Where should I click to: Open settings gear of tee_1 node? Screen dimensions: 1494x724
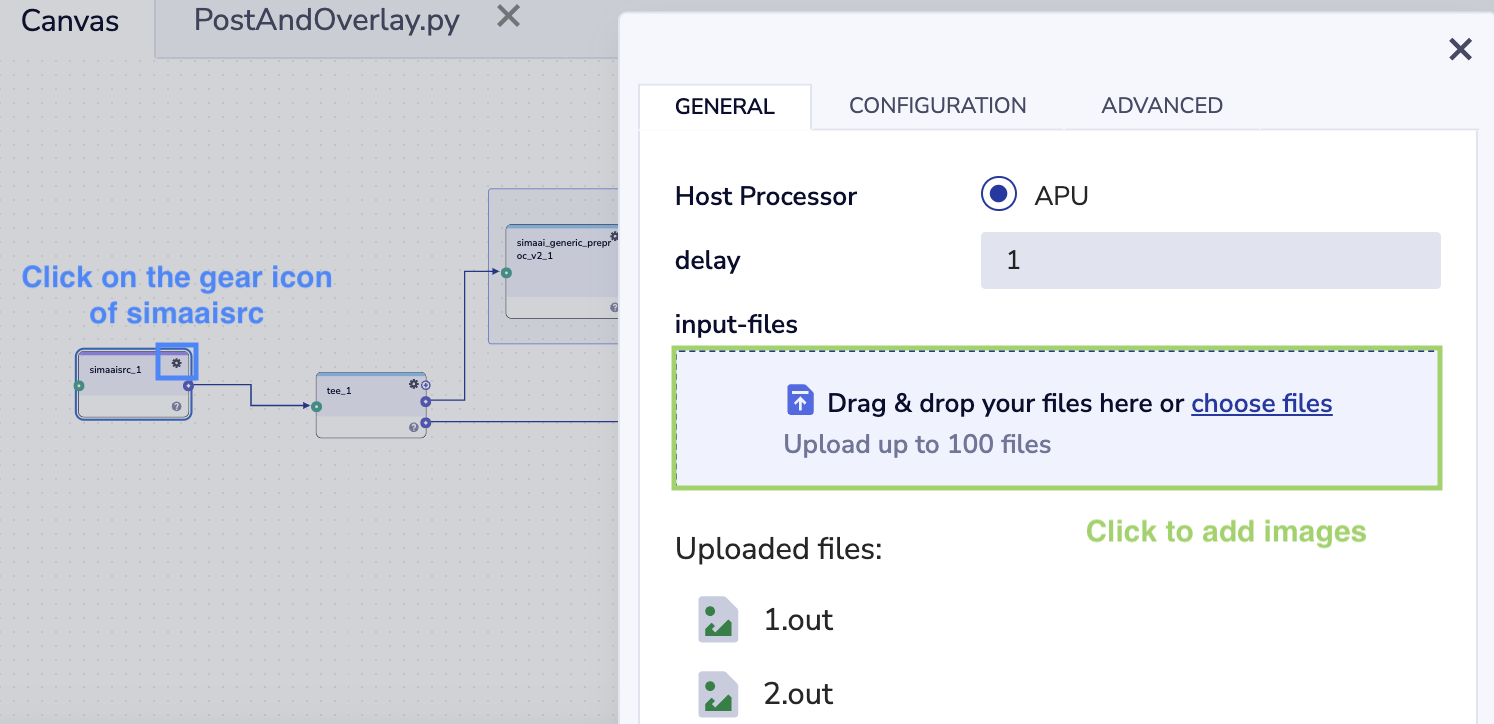[x=413, y=384]
